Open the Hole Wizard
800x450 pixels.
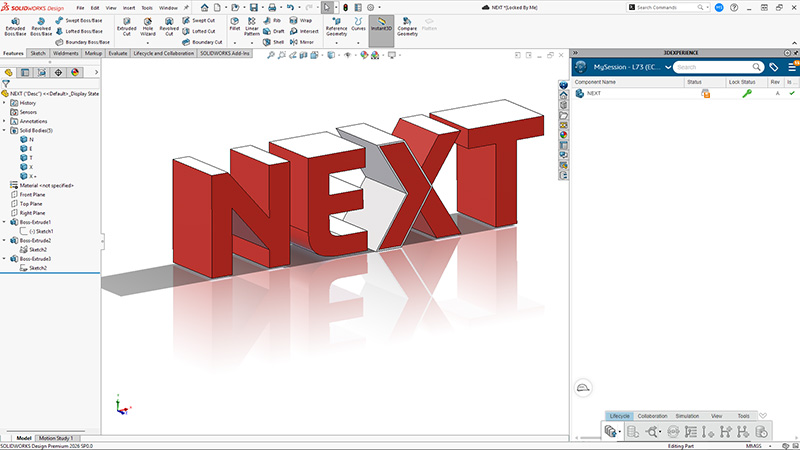point(148,27)
